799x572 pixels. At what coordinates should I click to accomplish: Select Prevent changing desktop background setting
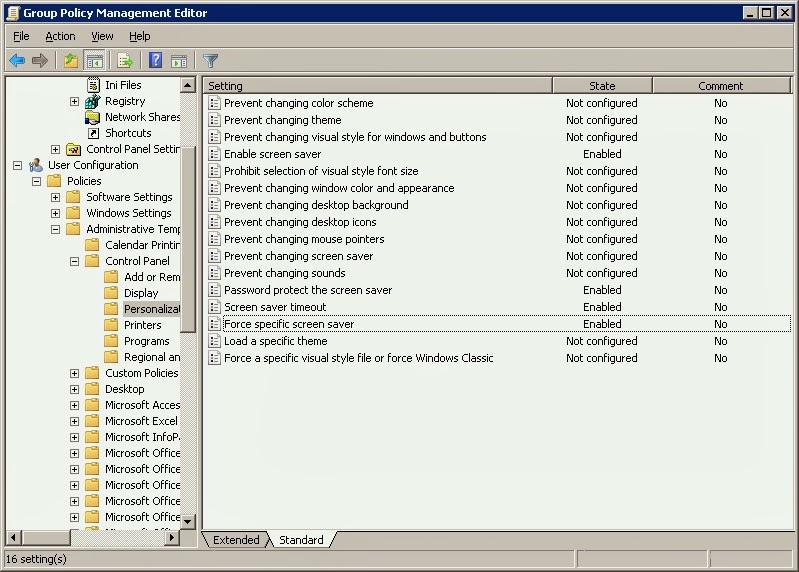316,205
